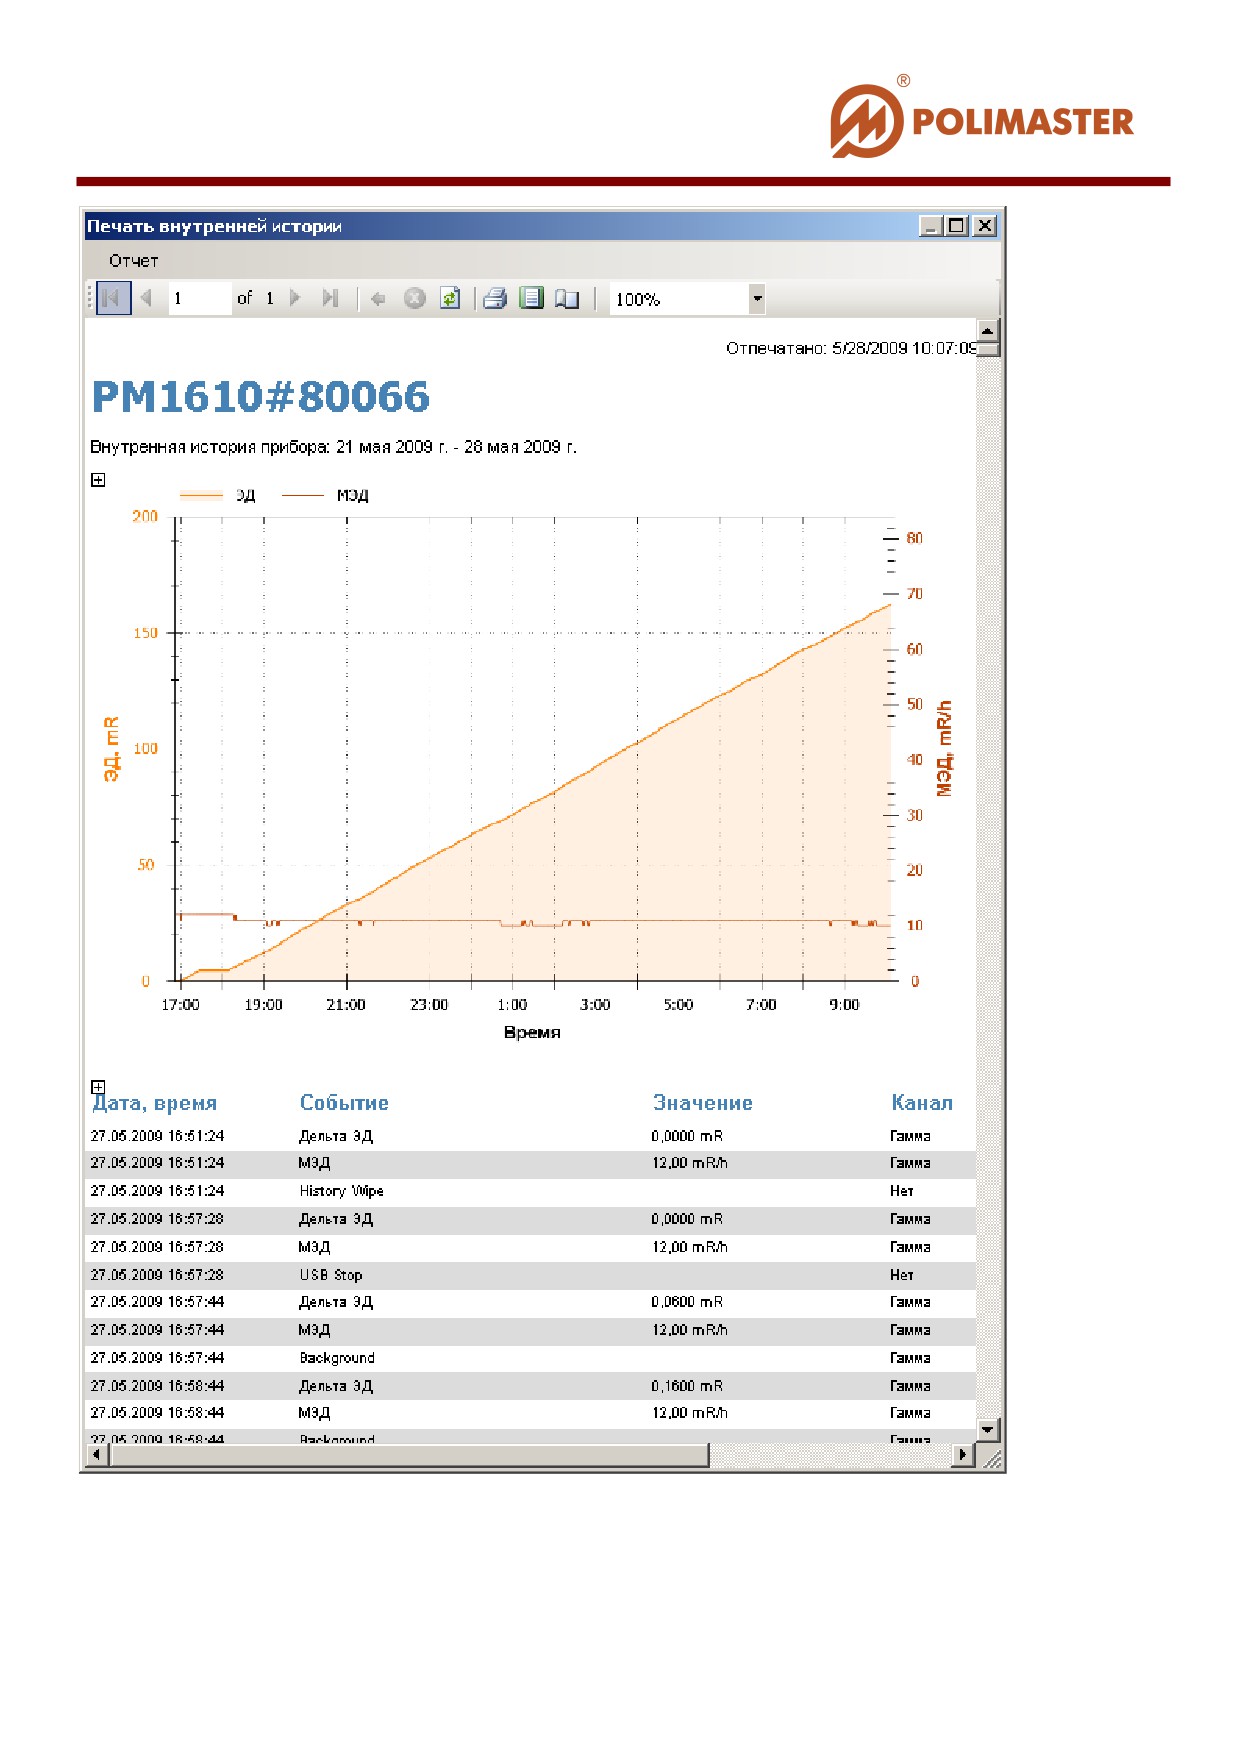Image resolution: width=1239 pixels, height=1752 pixels.
Task: Select the USB Stop event row
Action: [530, 1275]
